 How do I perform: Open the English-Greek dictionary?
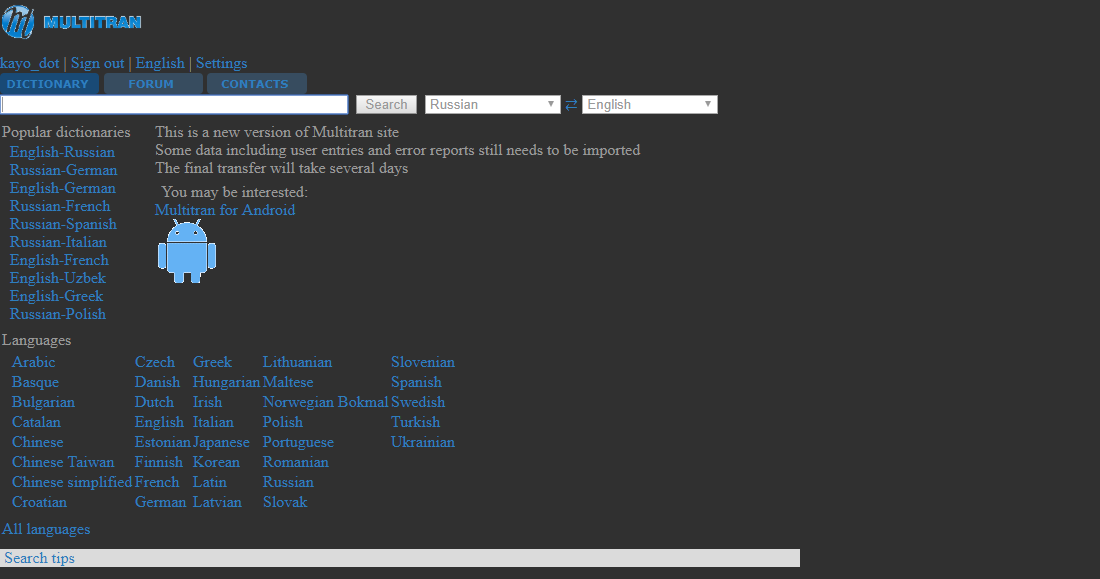[56, 296]
